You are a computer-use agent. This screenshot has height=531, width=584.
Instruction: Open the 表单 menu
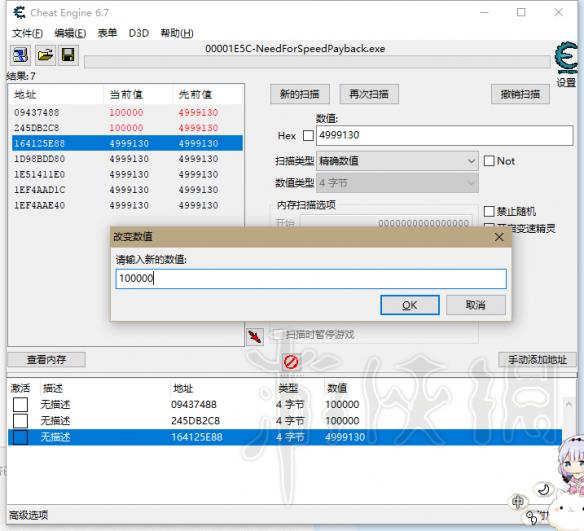[x=107, y=33]
